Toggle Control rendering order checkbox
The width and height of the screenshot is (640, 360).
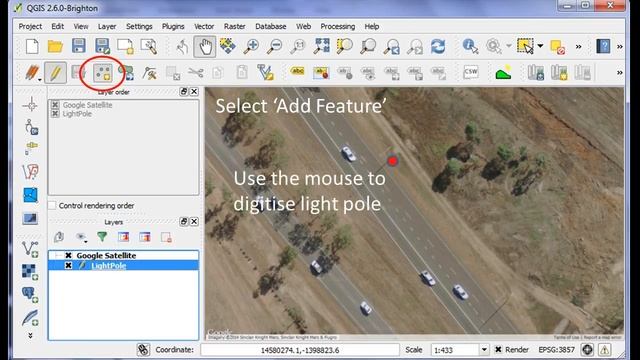52,205
